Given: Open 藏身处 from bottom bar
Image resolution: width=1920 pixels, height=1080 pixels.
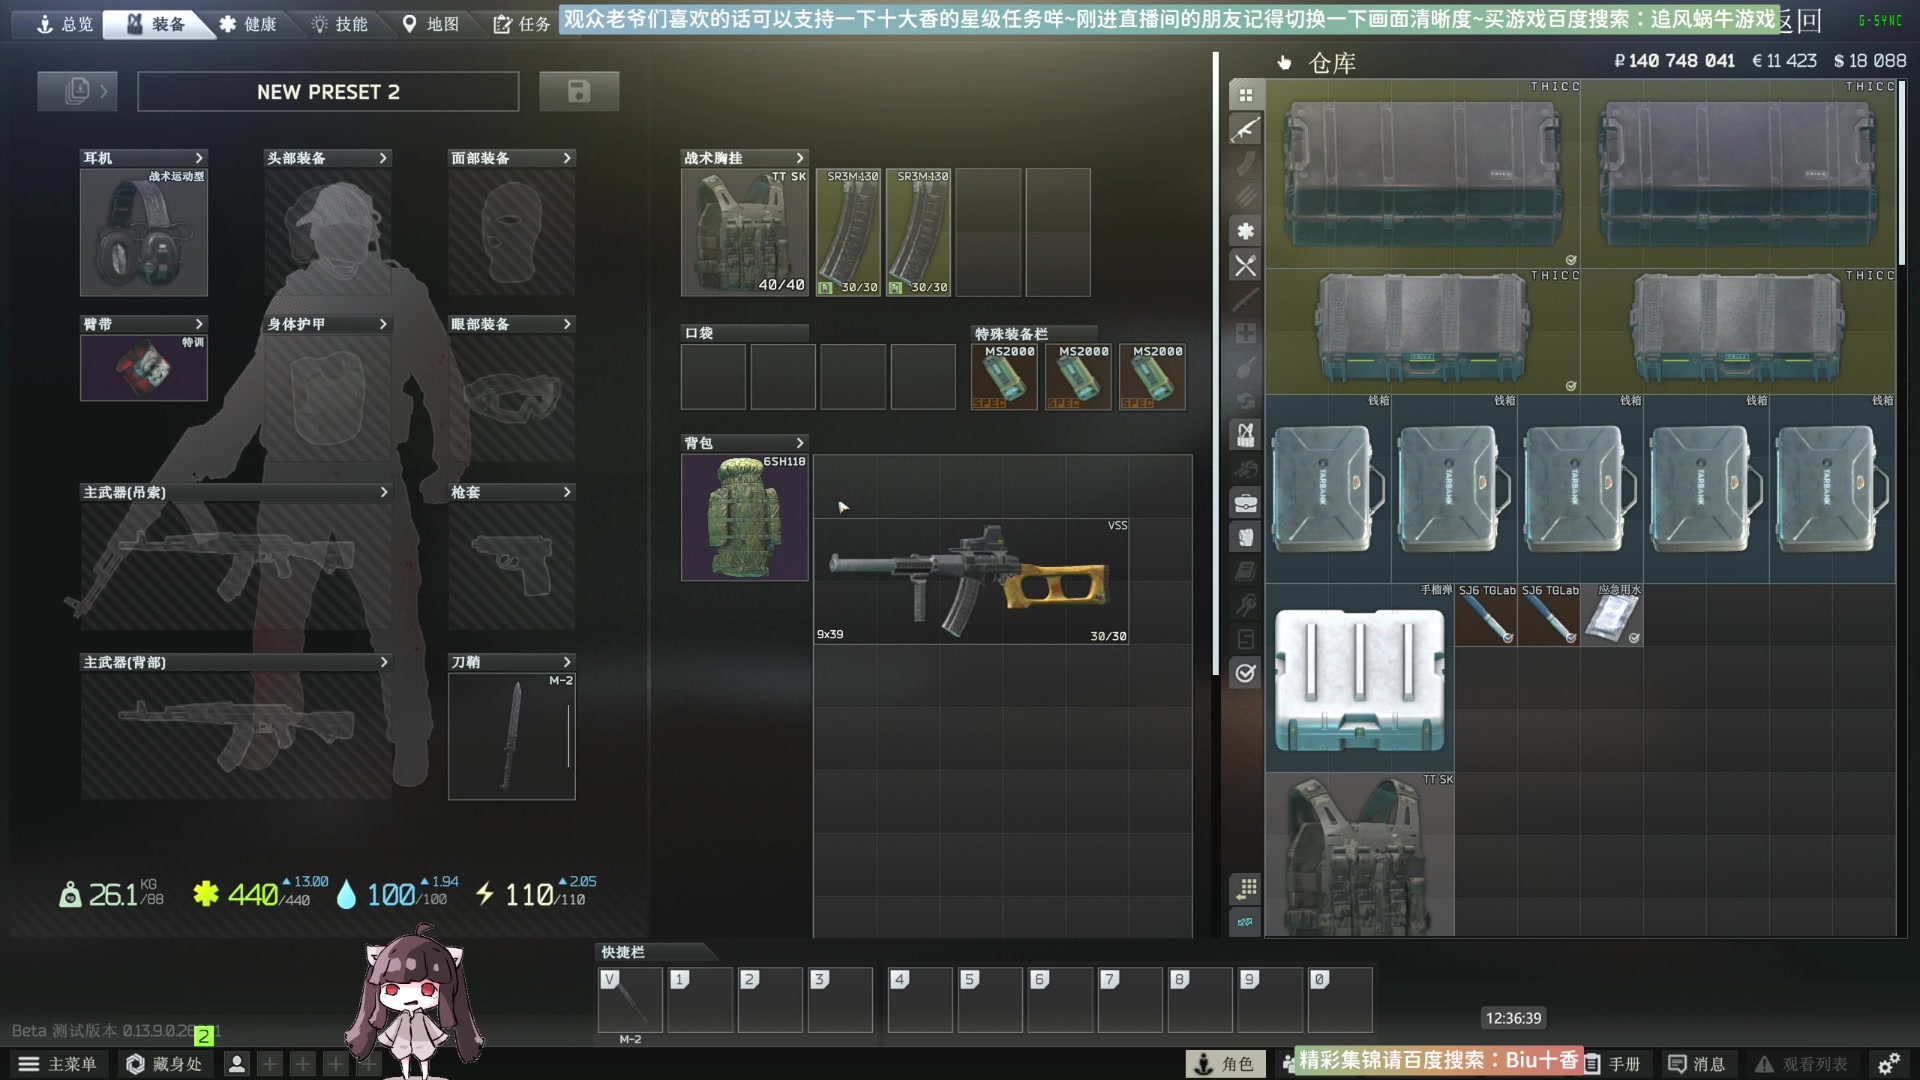Looking at the screenshot, I should (165, 1064).
